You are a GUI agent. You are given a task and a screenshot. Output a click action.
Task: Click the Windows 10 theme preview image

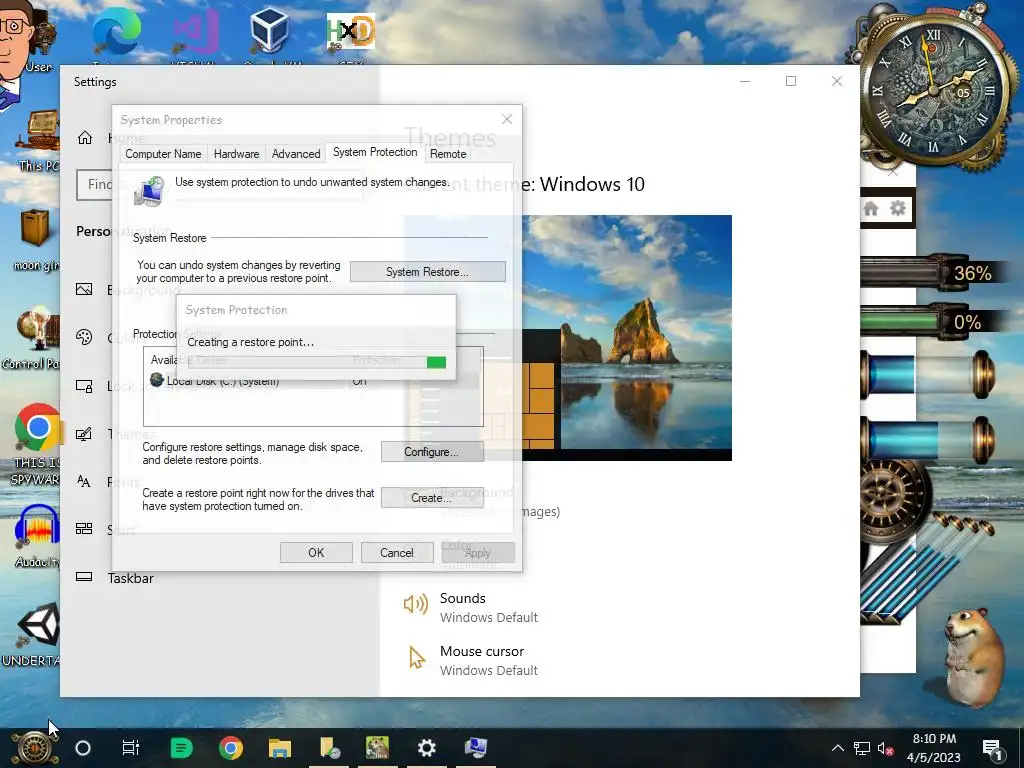(x=627, y=338)
